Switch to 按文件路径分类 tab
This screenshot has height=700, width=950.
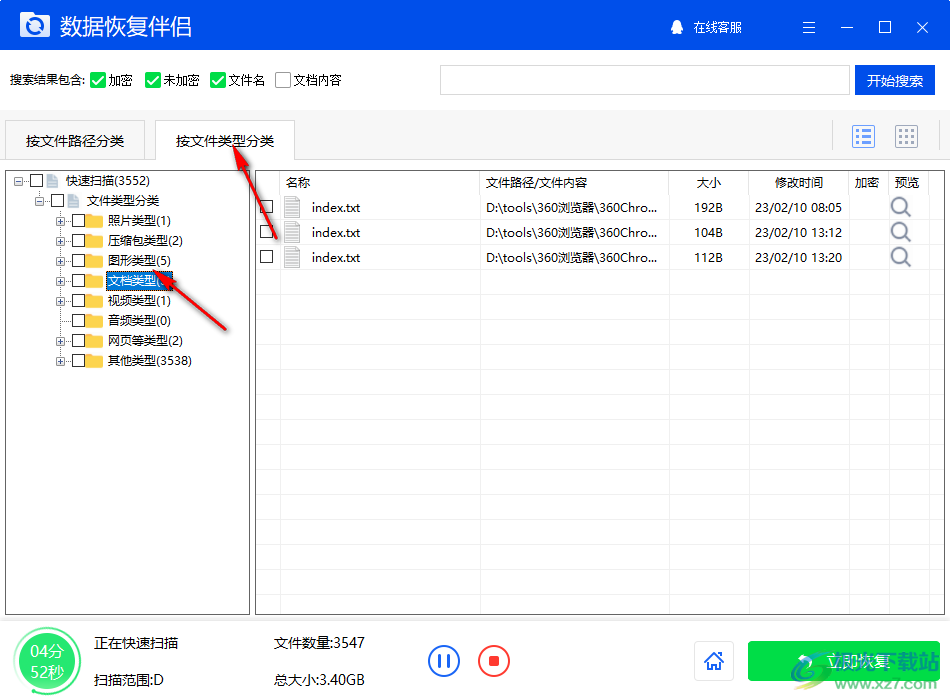[x=75, y=140]
